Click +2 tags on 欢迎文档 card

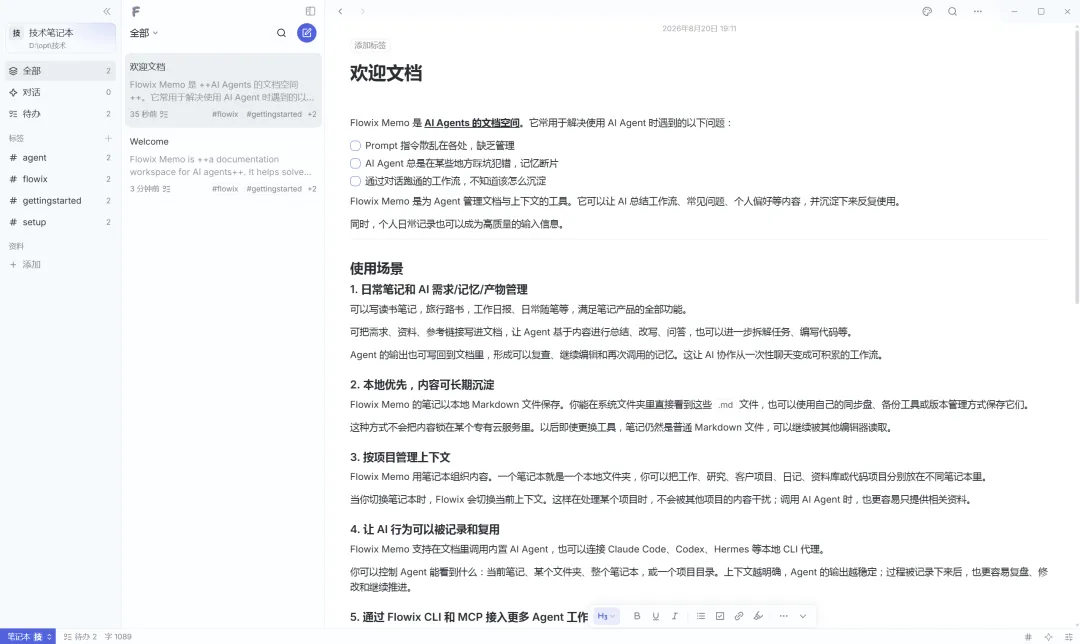pos(312,114)
